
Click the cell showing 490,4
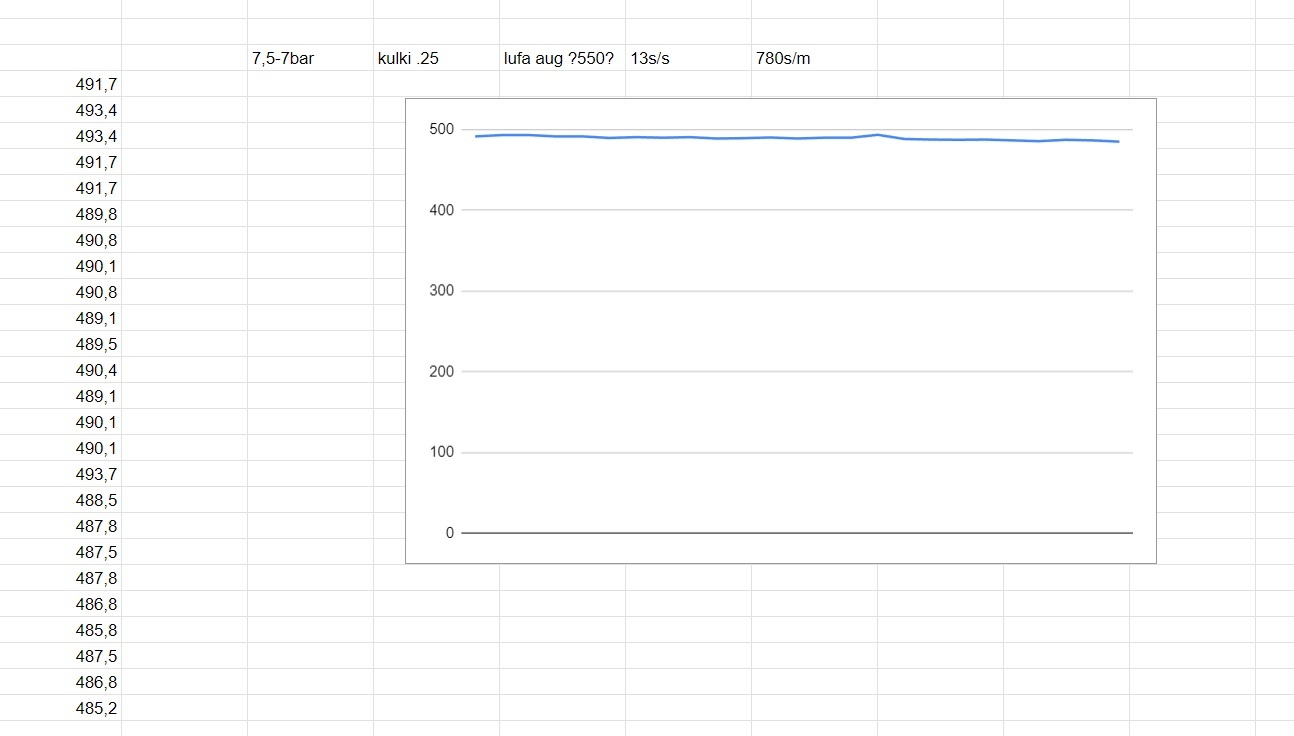(96, 370)
